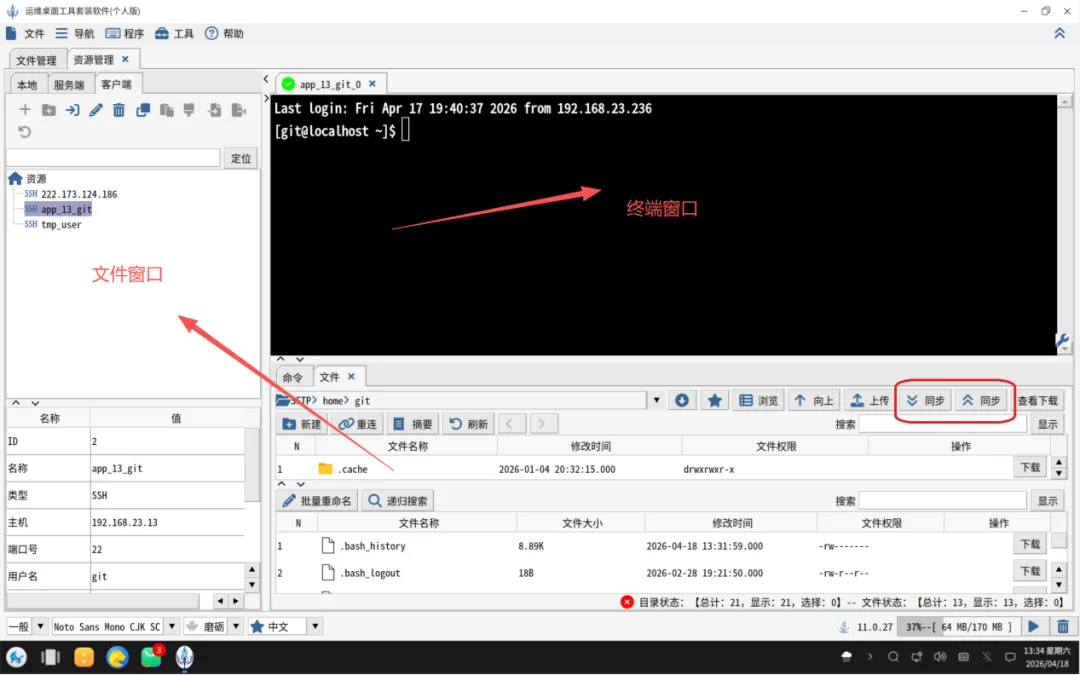
Task: Click the star favorite icon next to path bar
Action: click(x=715, y=400)
